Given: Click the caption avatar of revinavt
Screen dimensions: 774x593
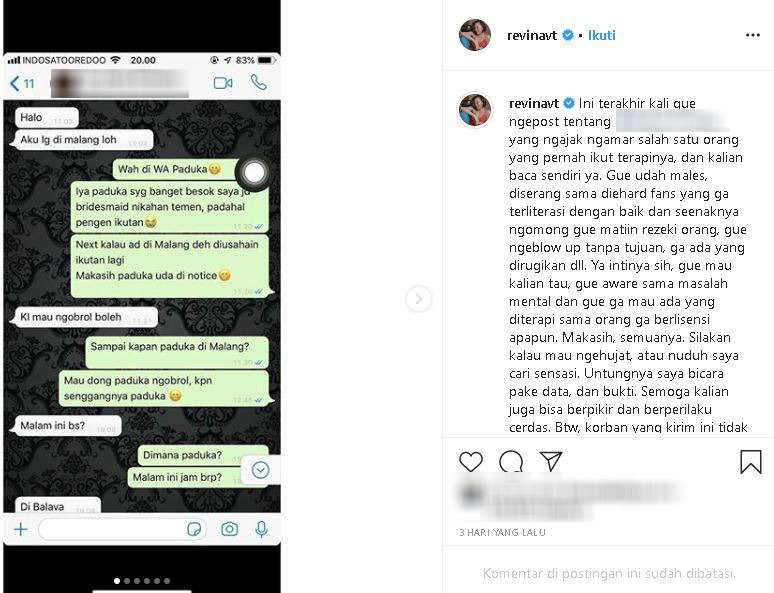Looking at the screenshot, I should click(475, 110).
